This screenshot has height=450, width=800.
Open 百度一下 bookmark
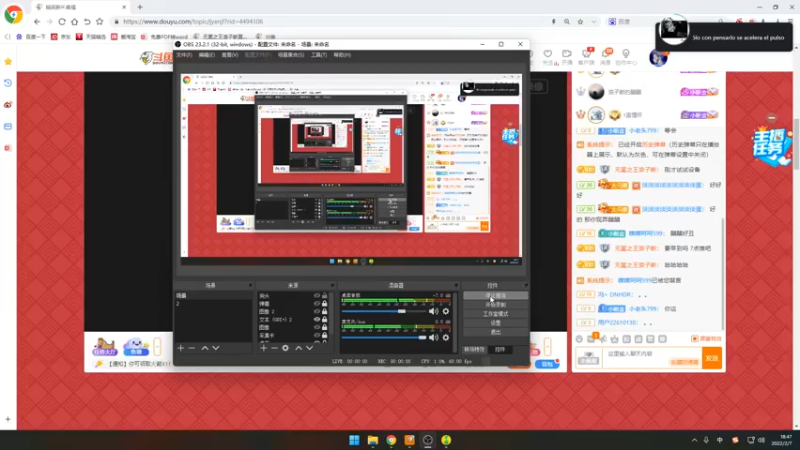tap(31, 37)
